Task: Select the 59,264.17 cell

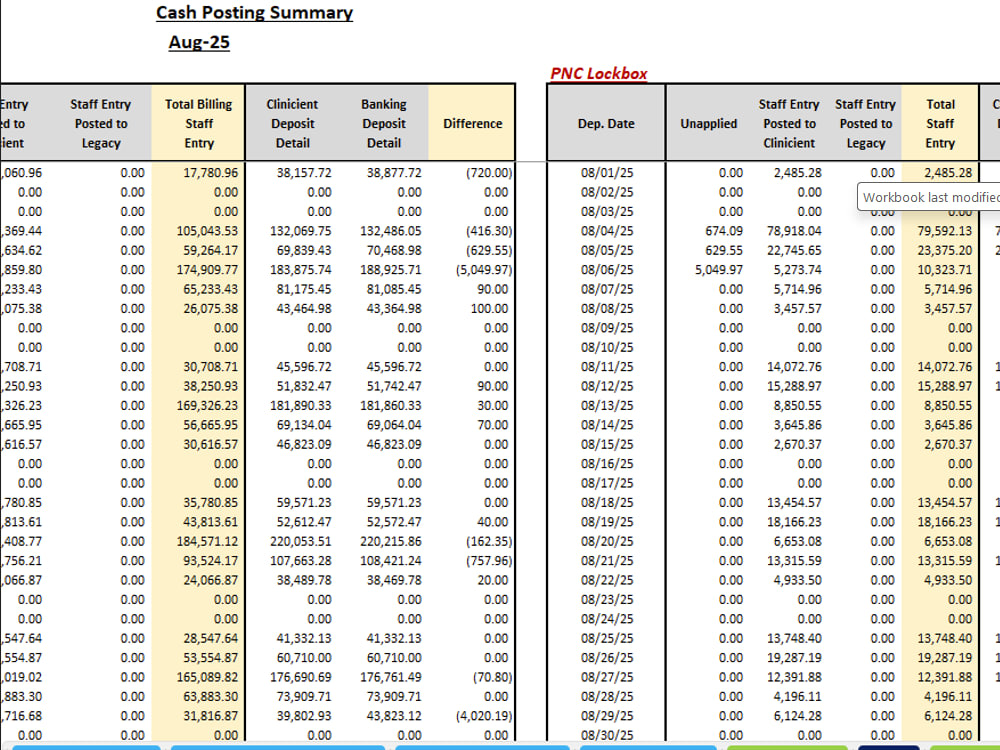Action: pyautogui.click(x=210, y=251)
